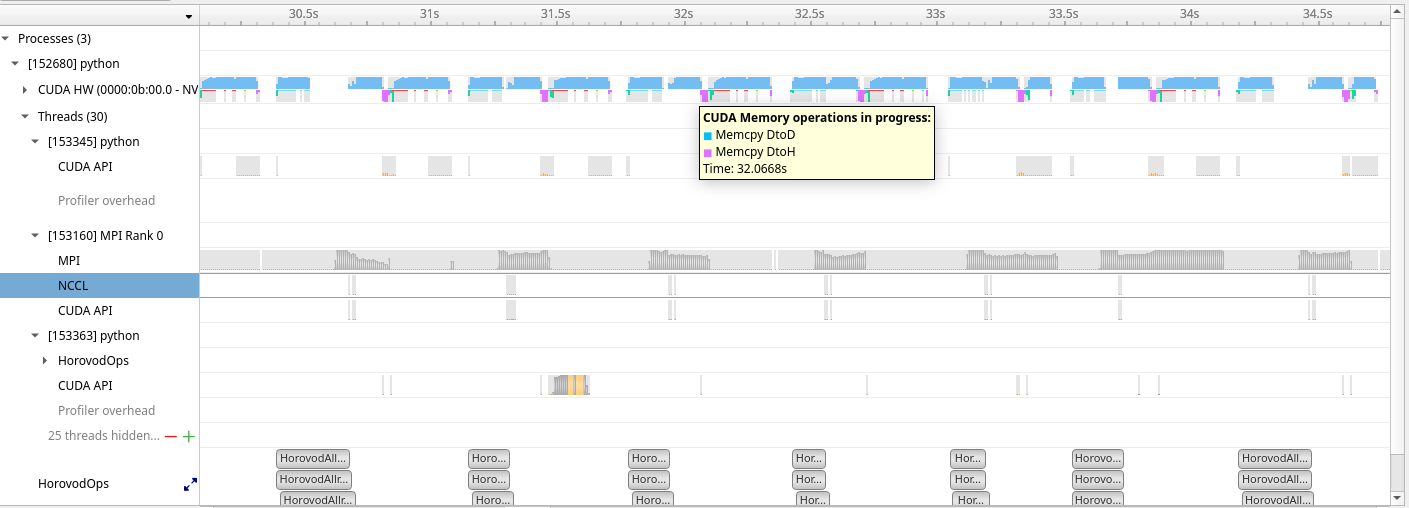The image size is (1409, 508).
Task: Select CUDA API row under [153363] python
Action: [100, 386]
